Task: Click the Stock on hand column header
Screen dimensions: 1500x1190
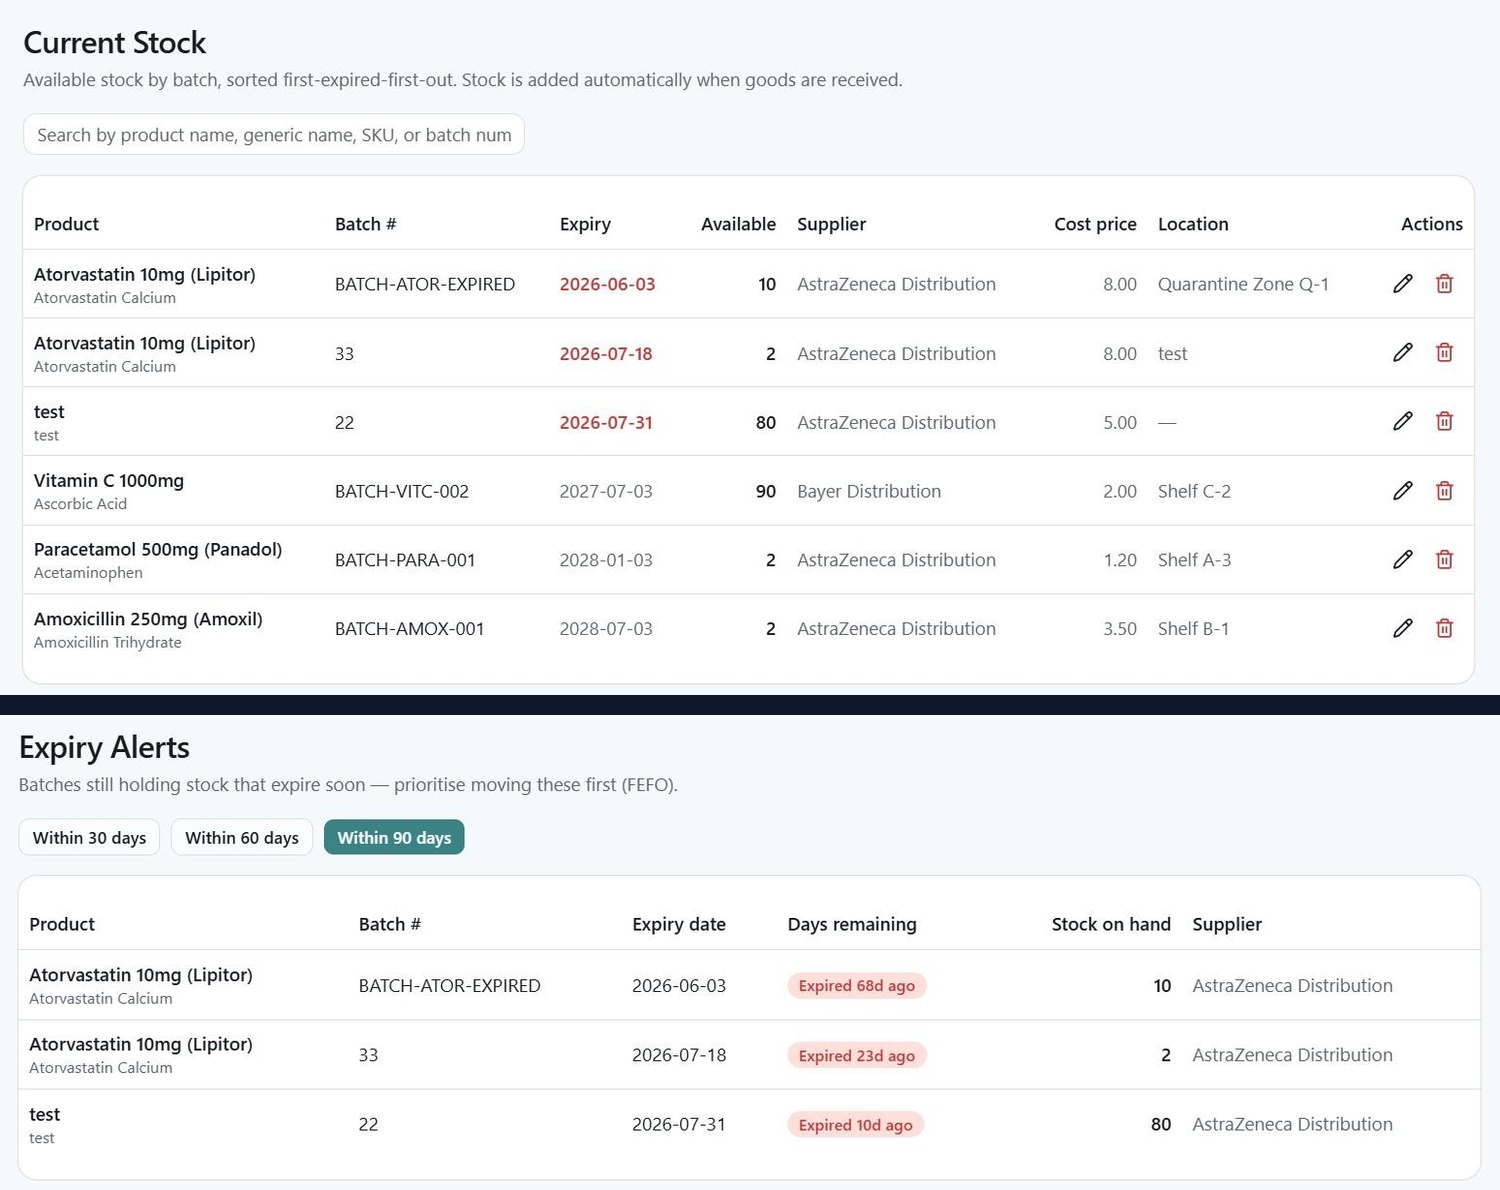Action: [1111, 924]
